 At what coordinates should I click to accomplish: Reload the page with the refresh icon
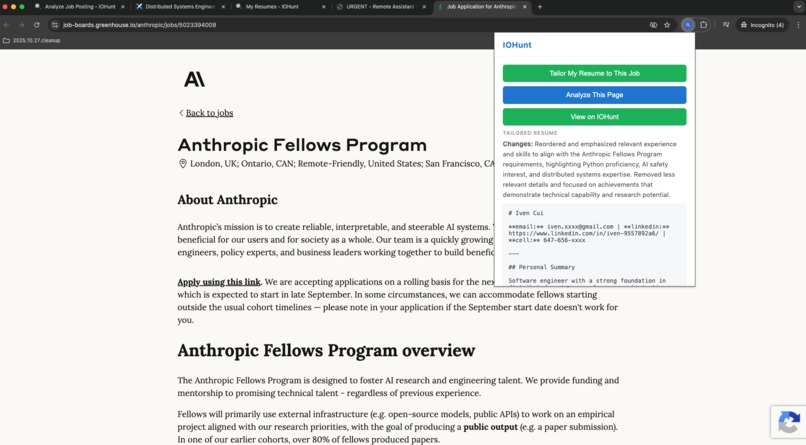[36, 25]
